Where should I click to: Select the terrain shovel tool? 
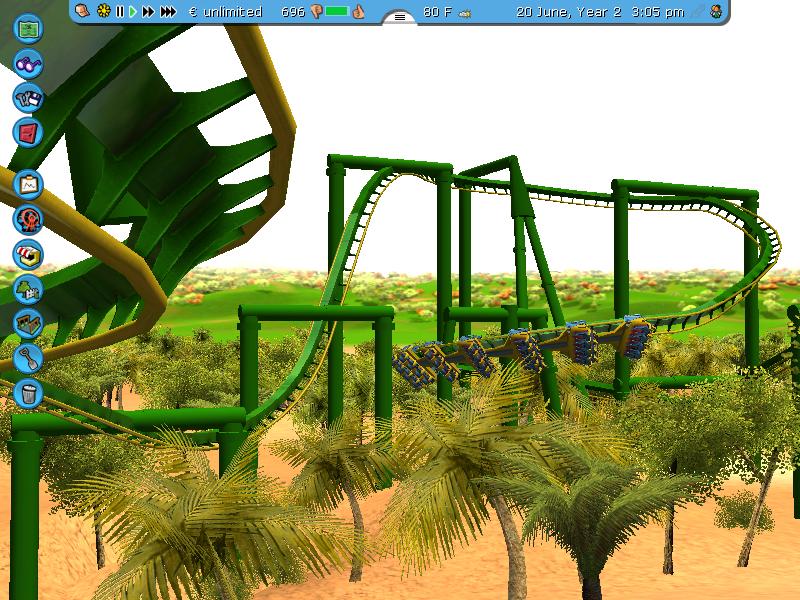(x=28, y=359)
